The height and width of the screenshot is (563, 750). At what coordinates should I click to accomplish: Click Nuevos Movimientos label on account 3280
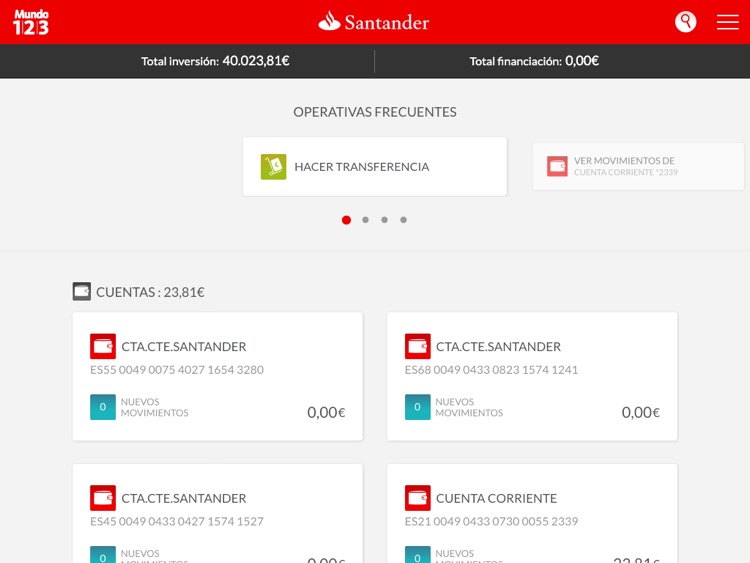pos(154,407)
